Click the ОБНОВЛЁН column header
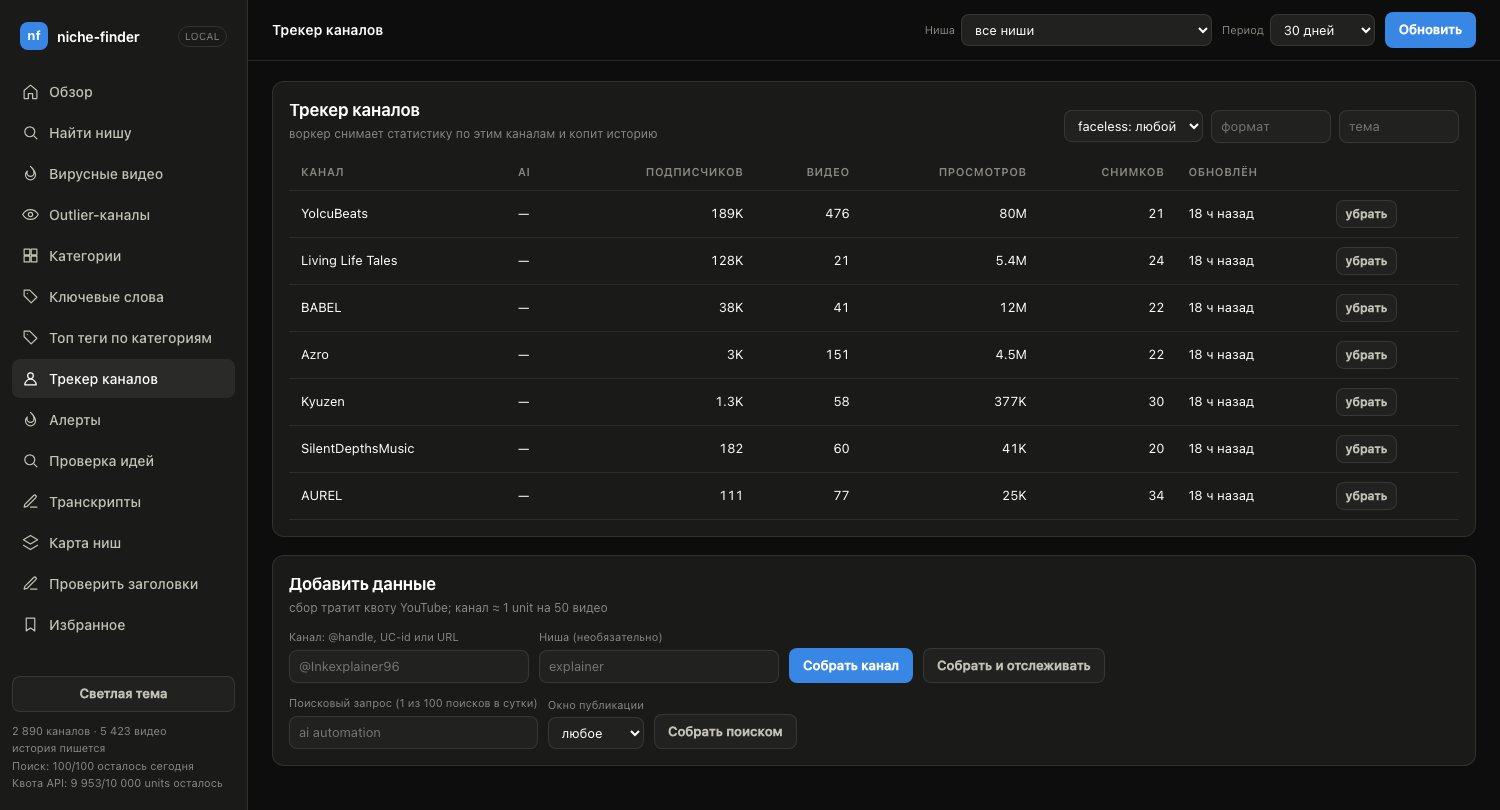The image size is (1500, 810). pyautogui.click(x=1223, y=172)
